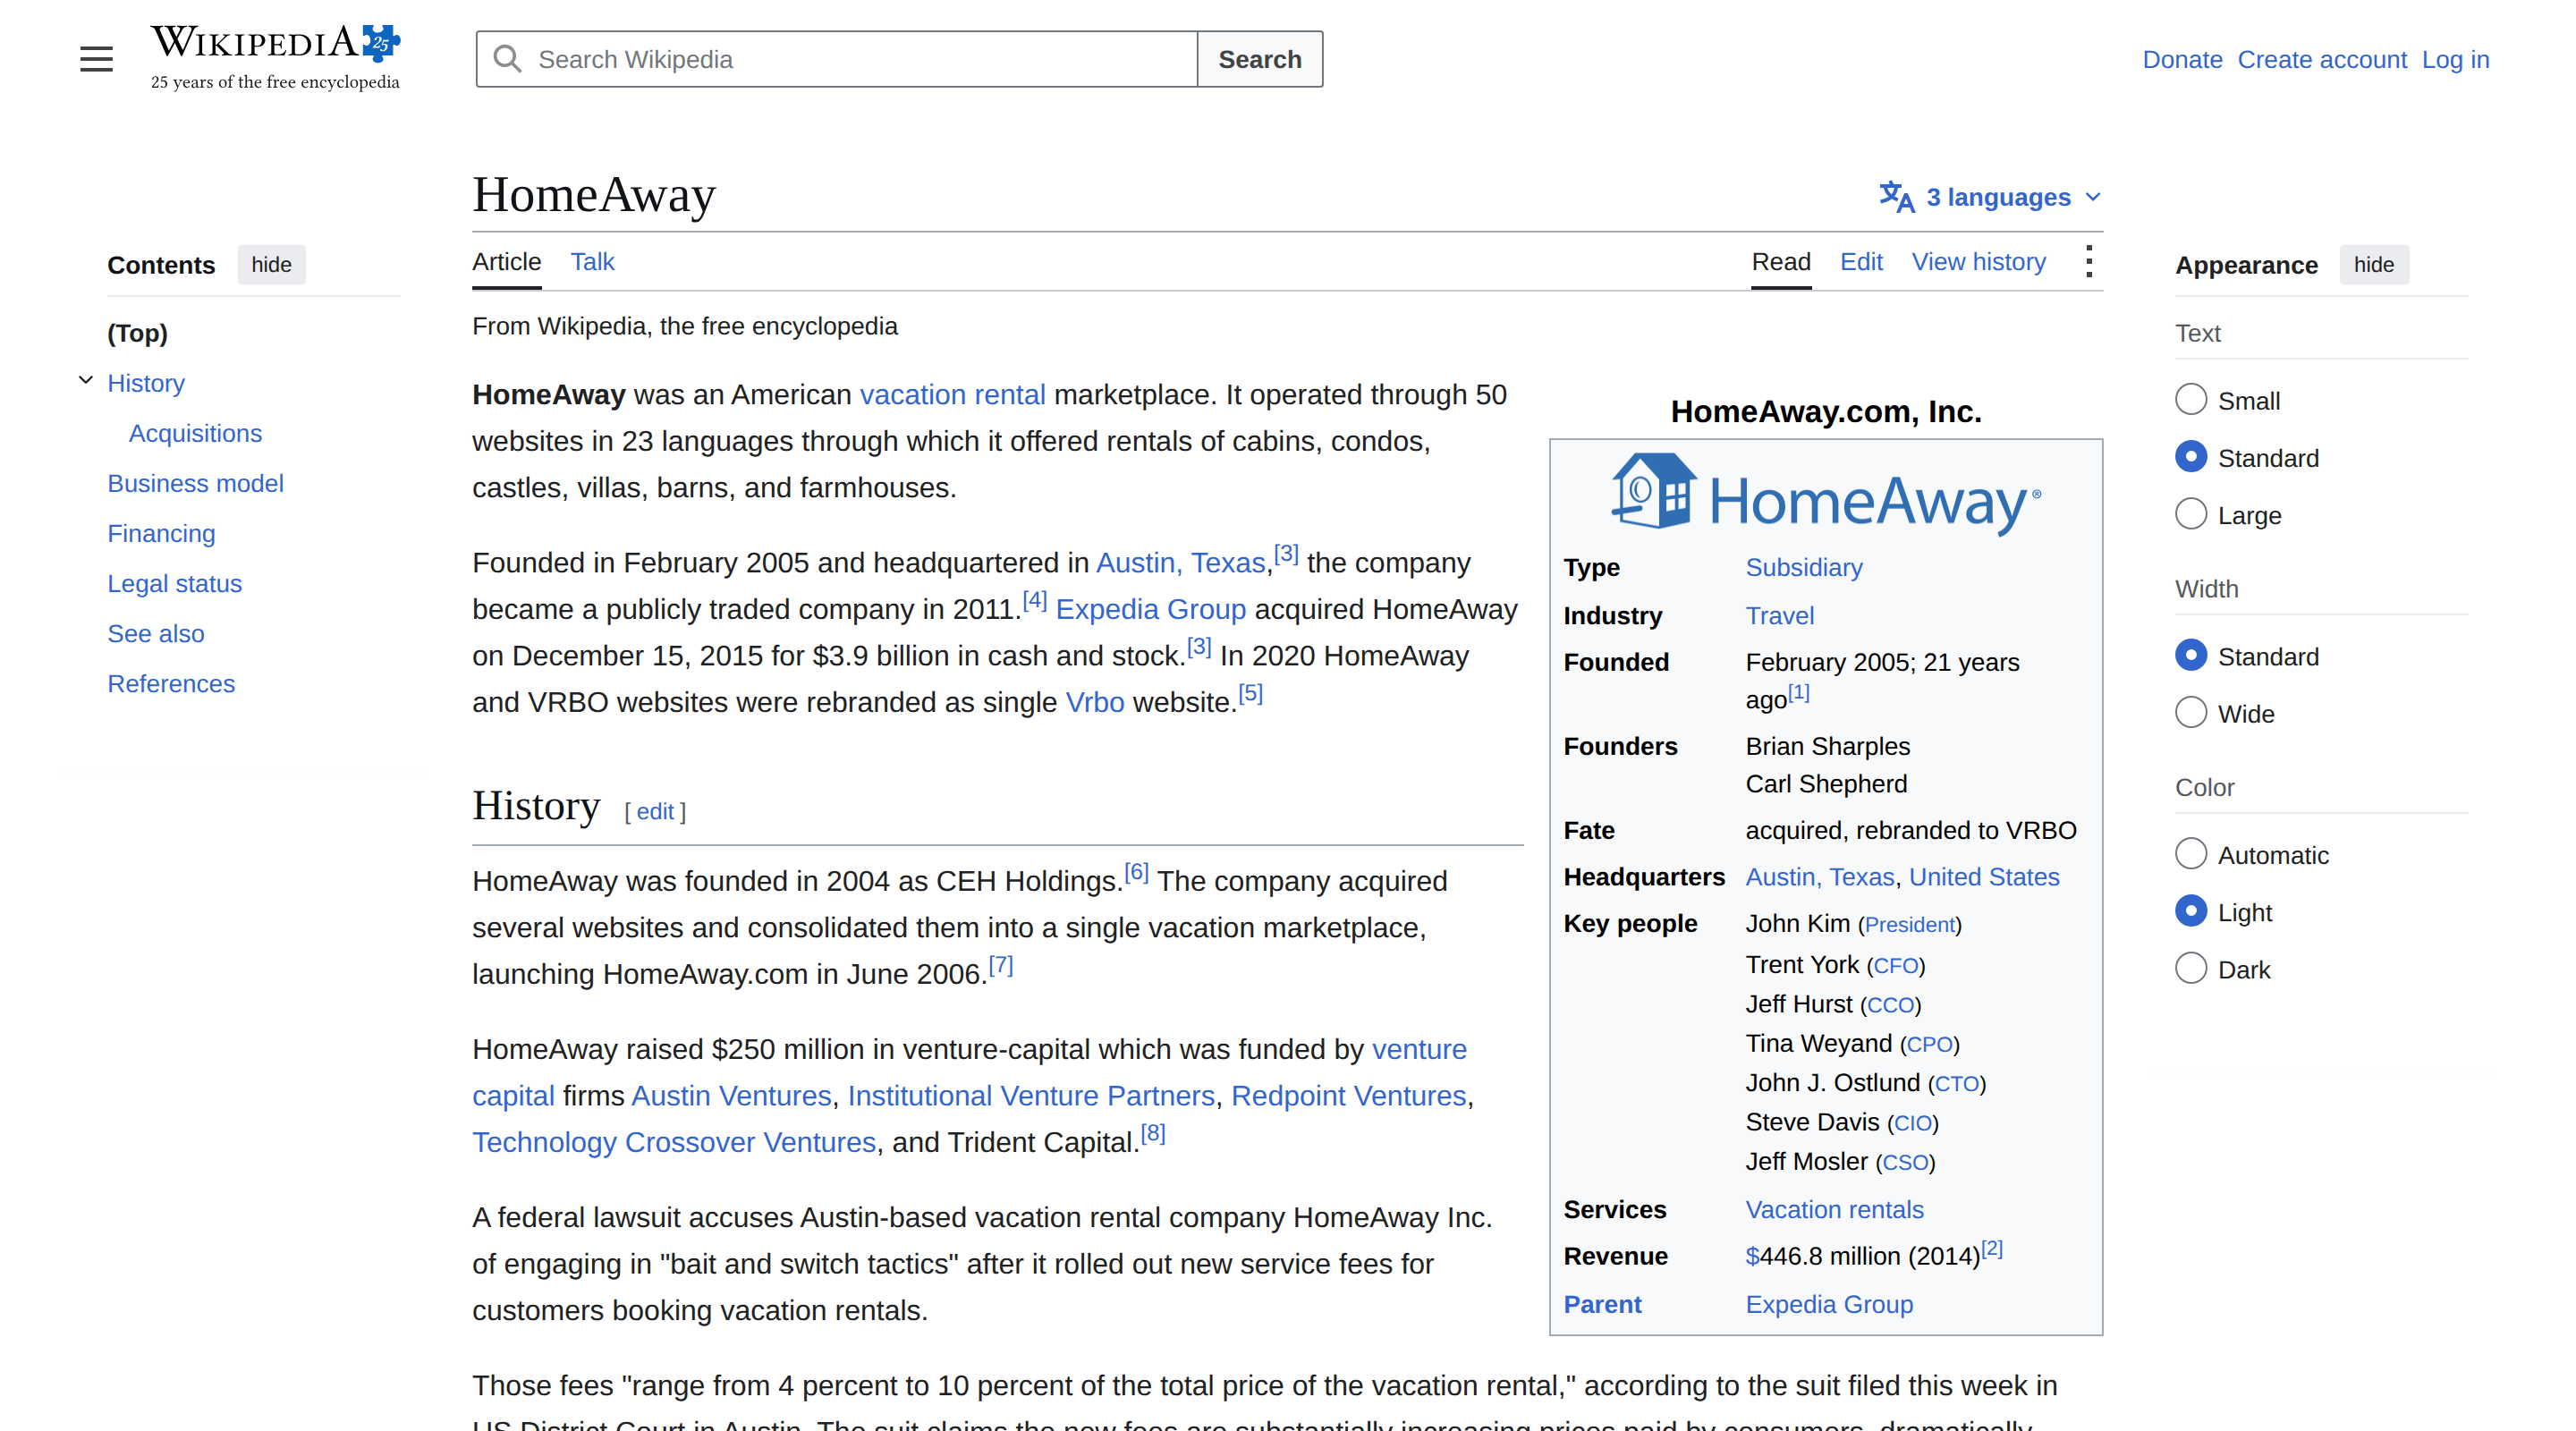Click citation [1] after founded date
The height and width of the screenshot is (1431, 2576).
1798,692
